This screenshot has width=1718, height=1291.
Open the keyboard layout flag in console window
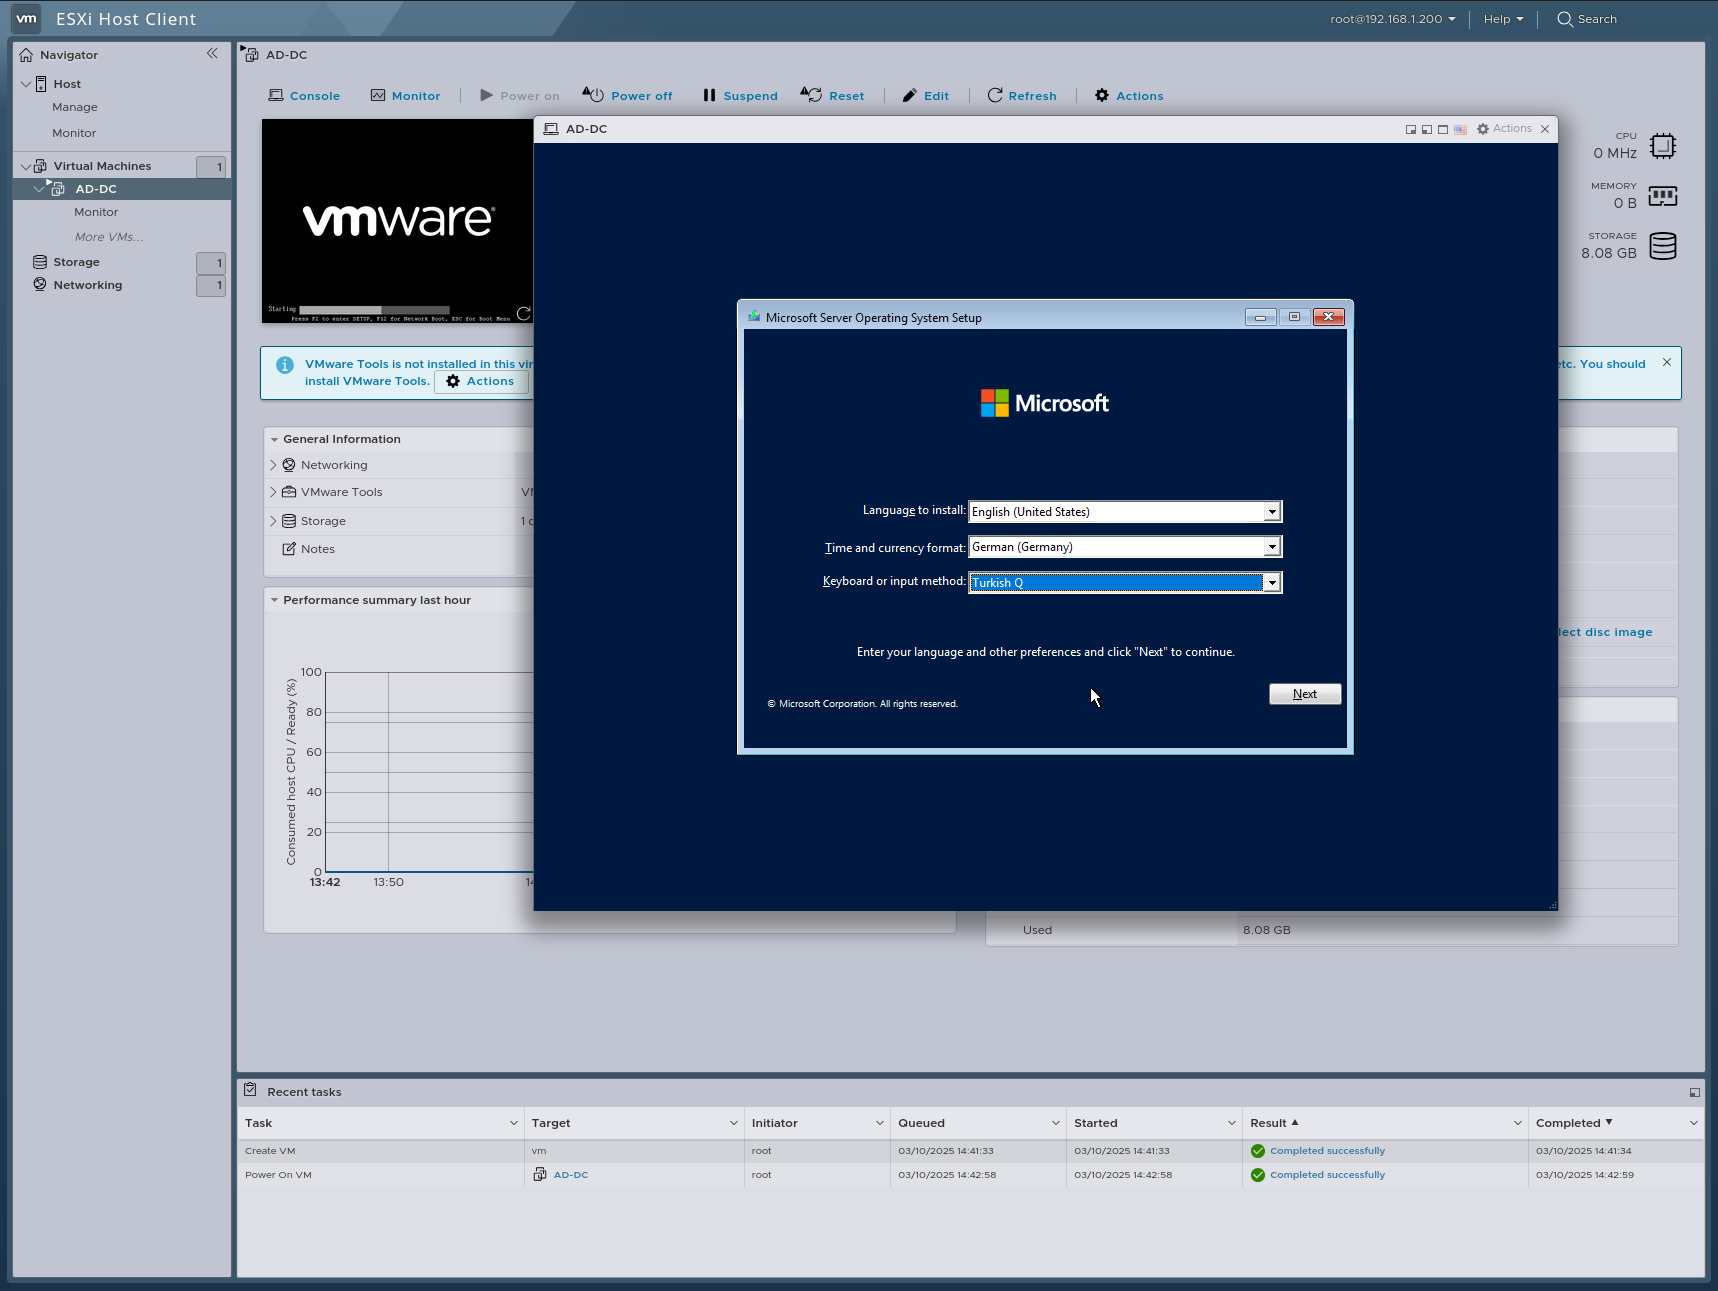coord(1461,129)
